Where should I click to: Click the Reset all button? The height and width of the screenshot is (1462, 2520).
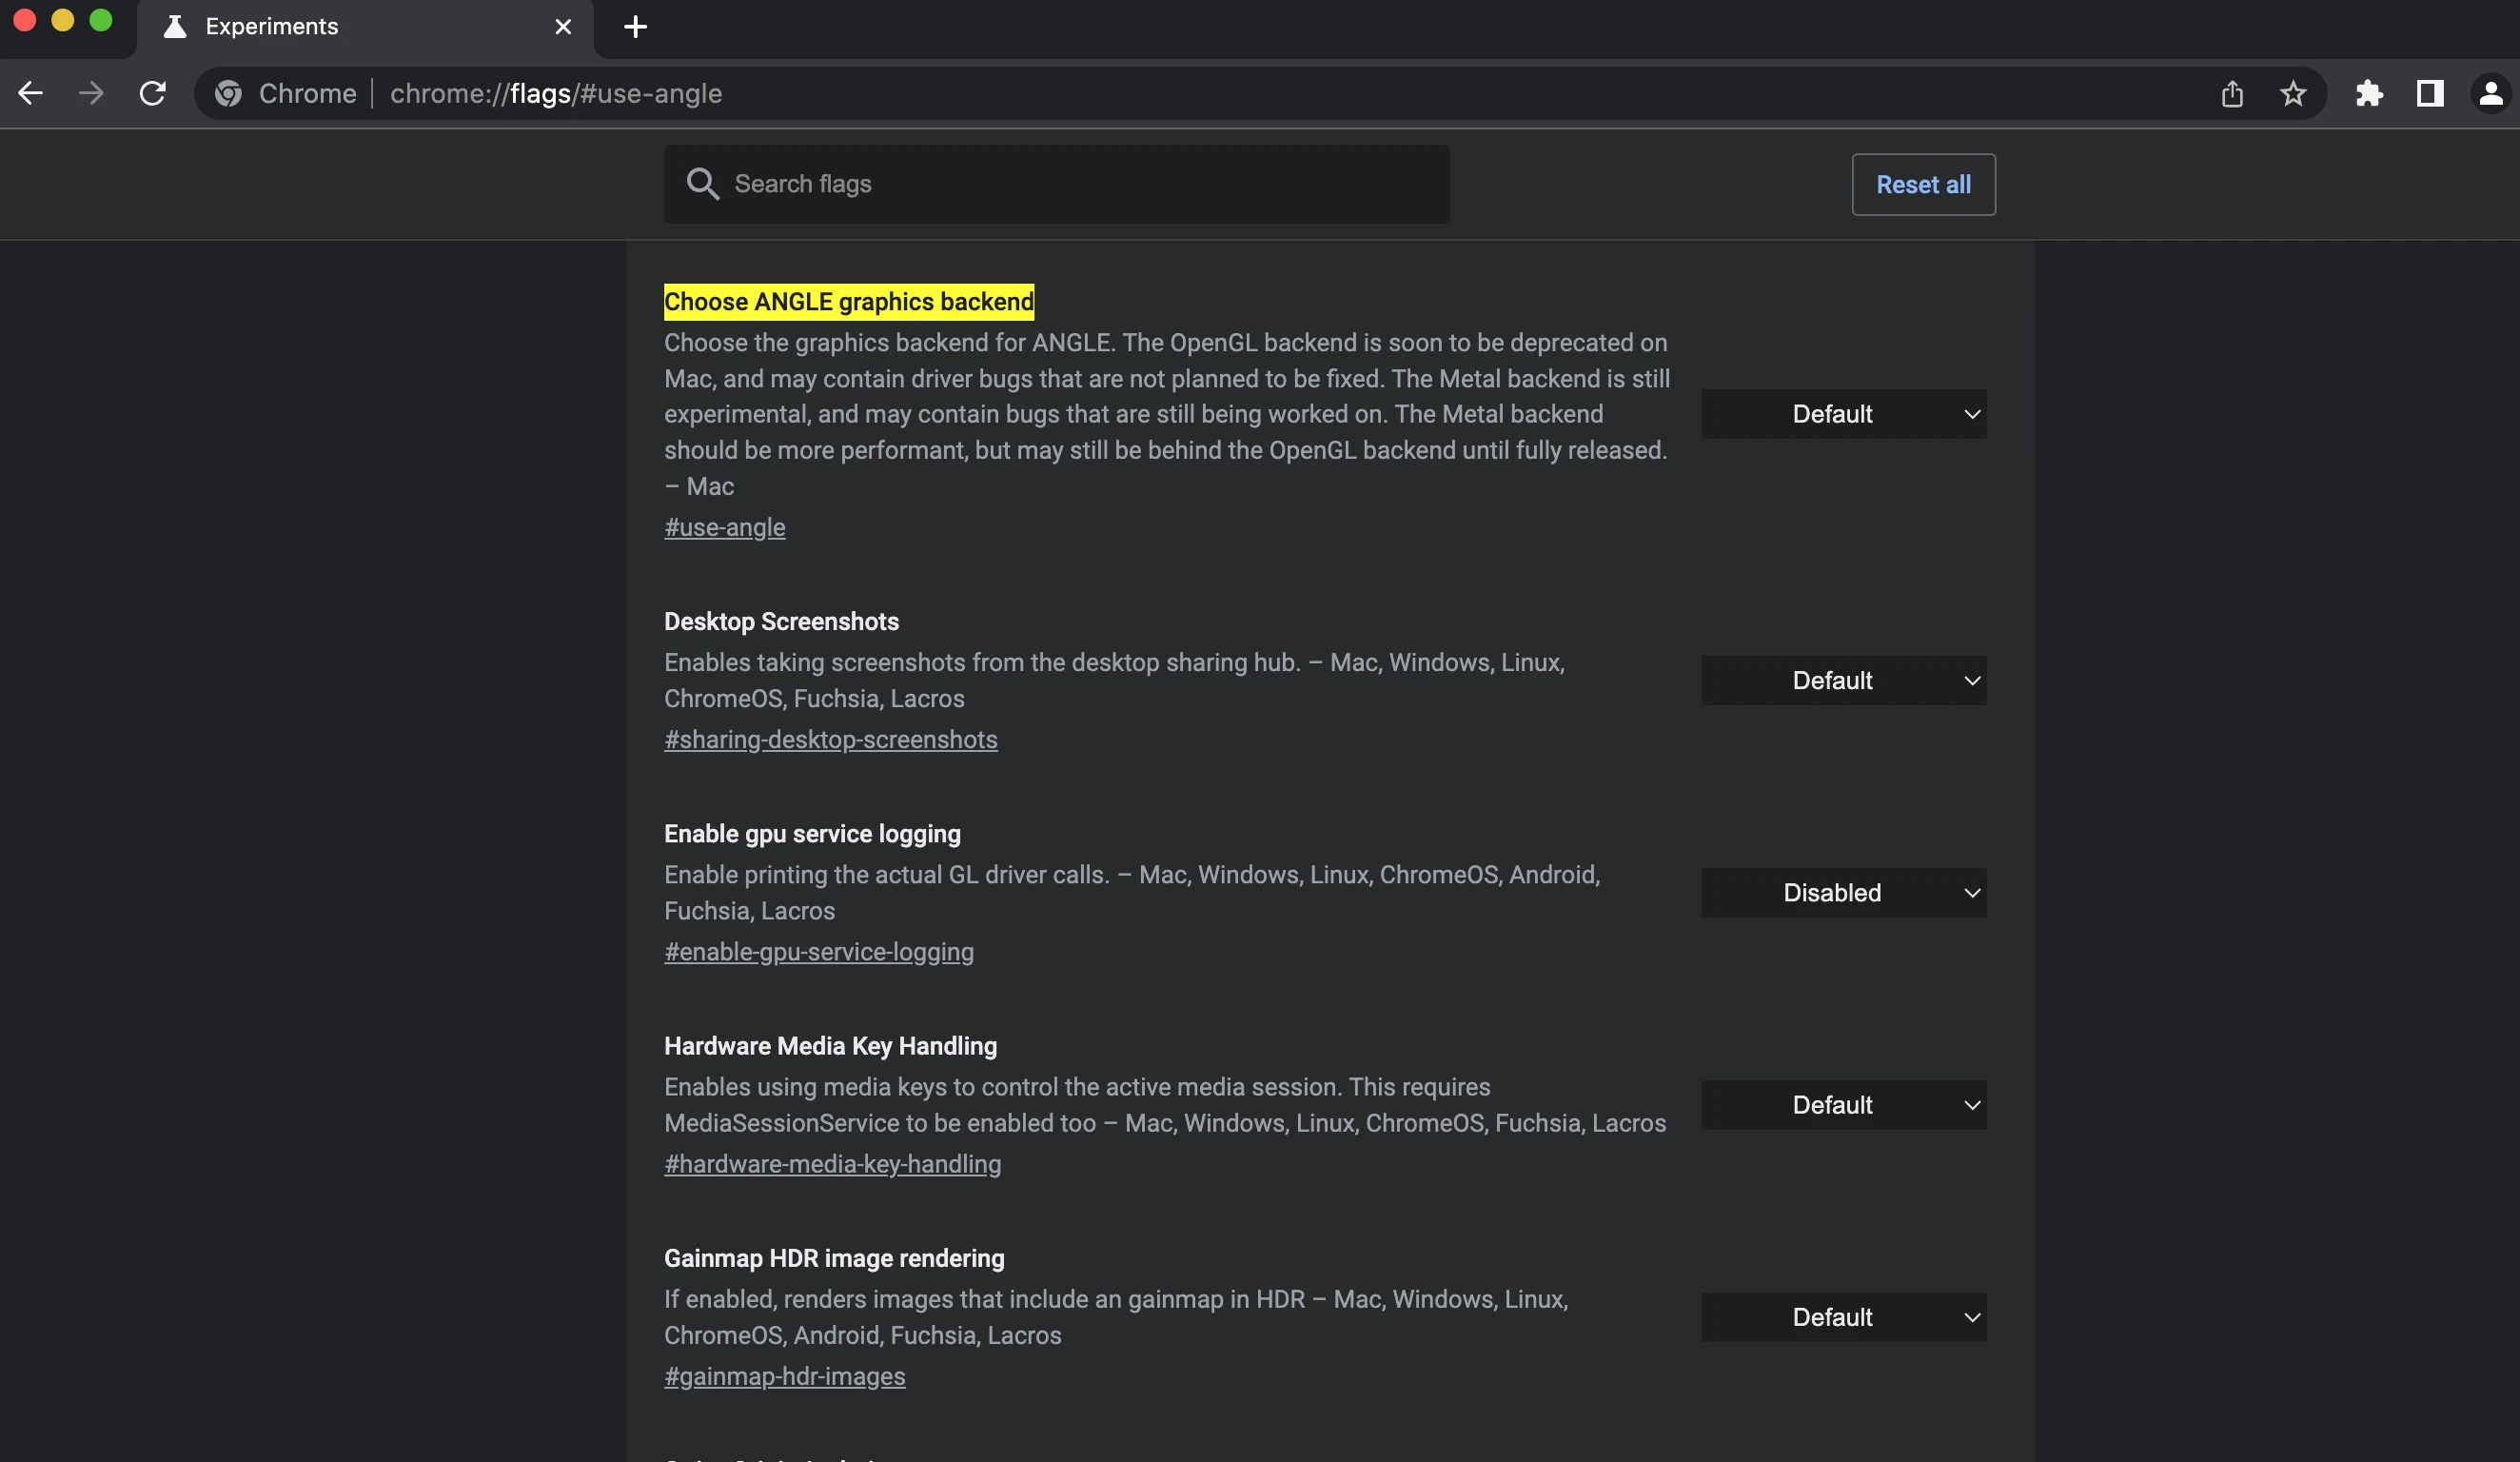(x=1922, y=185)
